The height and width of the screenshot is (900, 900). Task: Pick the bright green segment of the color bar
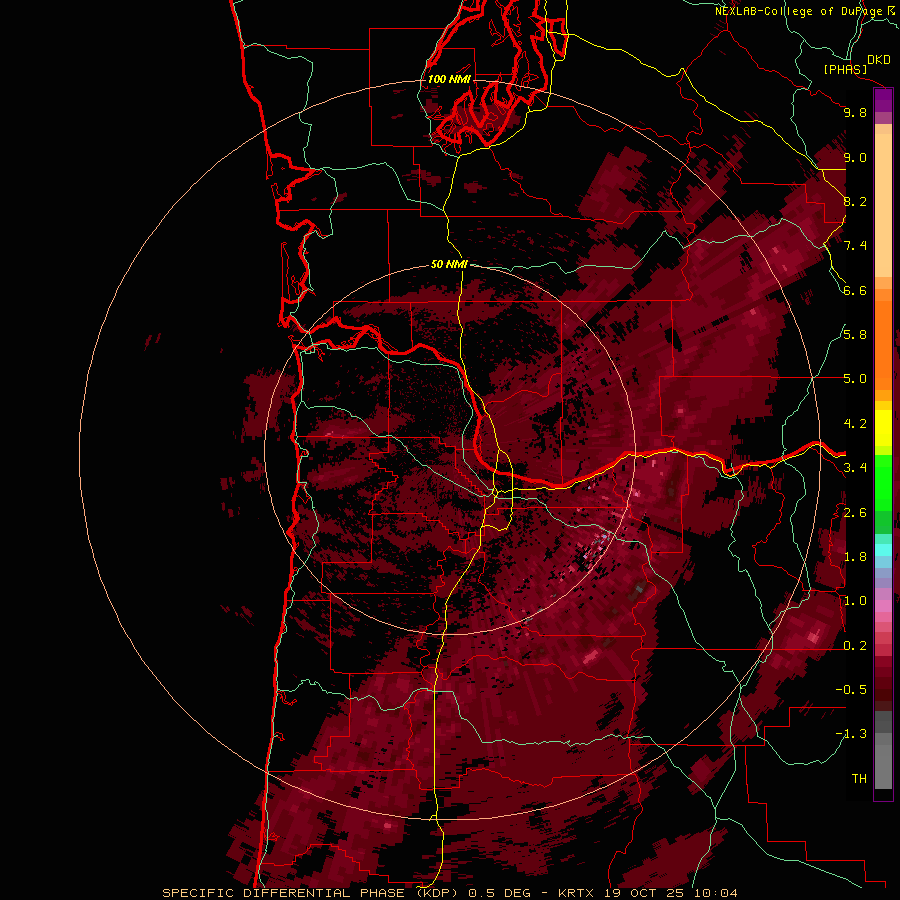[x=883, y=482]
